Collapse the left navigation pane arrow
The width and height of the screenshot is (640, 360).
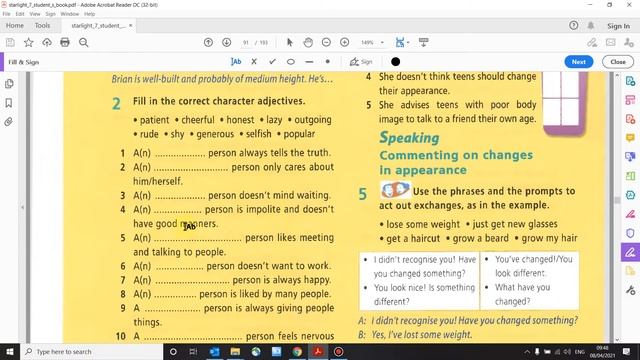(x=22, y=207)
